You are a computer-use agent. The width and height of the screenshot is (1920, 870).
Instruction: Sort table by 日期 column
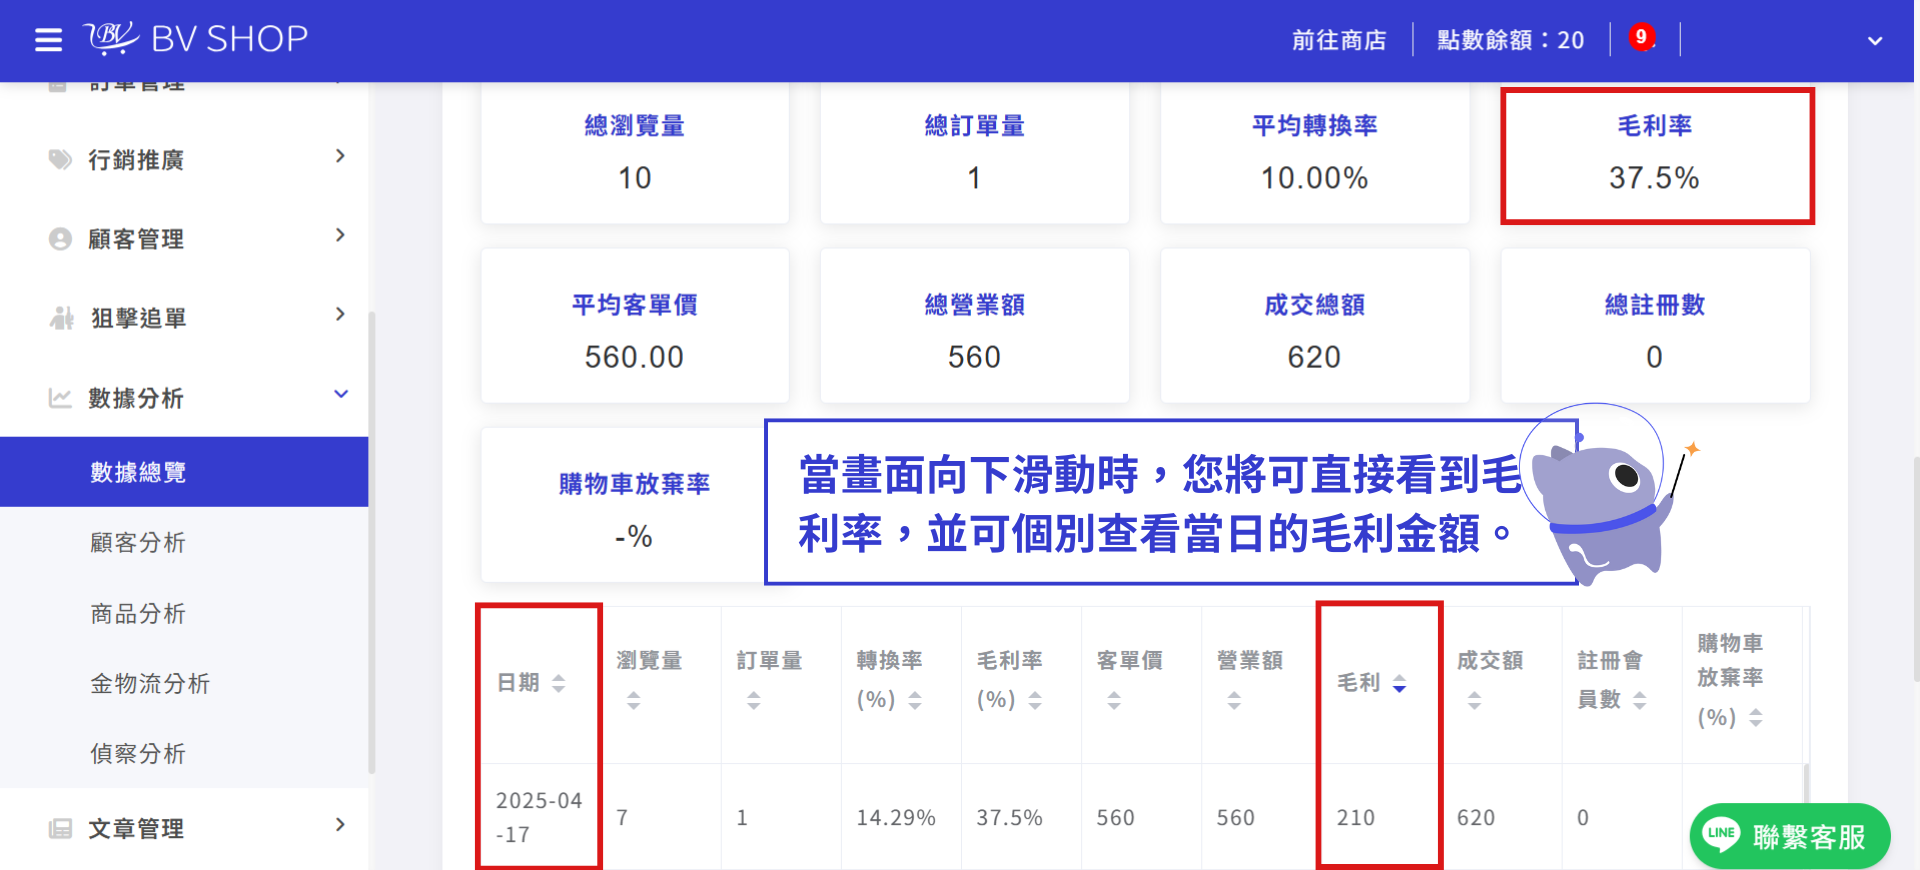559,683
